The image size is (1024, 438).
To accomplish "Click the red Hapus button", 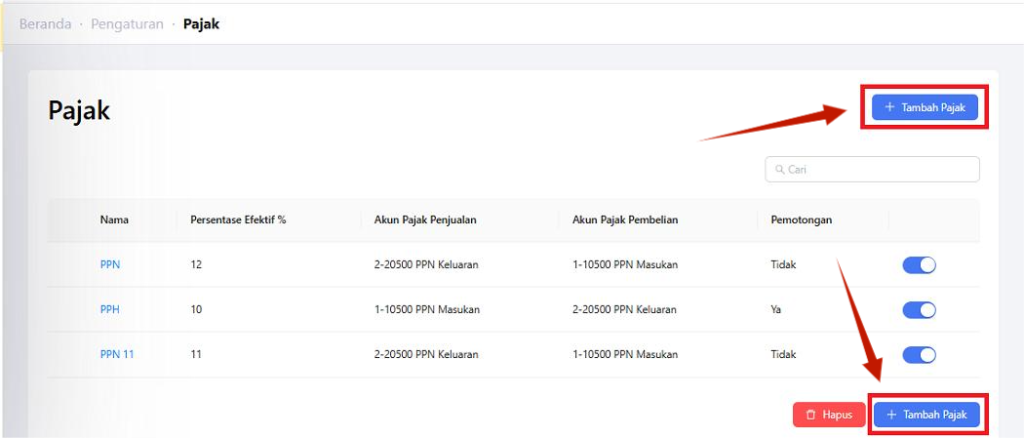I will tap(829, 415).
